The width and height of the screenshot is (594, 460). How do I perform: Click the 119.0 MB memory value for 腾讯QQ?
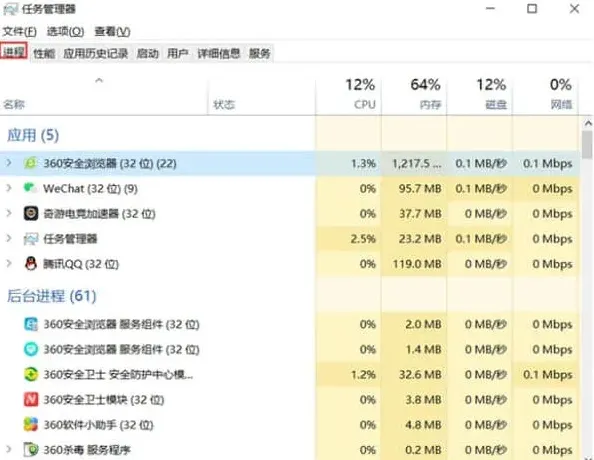coord(417,264)
